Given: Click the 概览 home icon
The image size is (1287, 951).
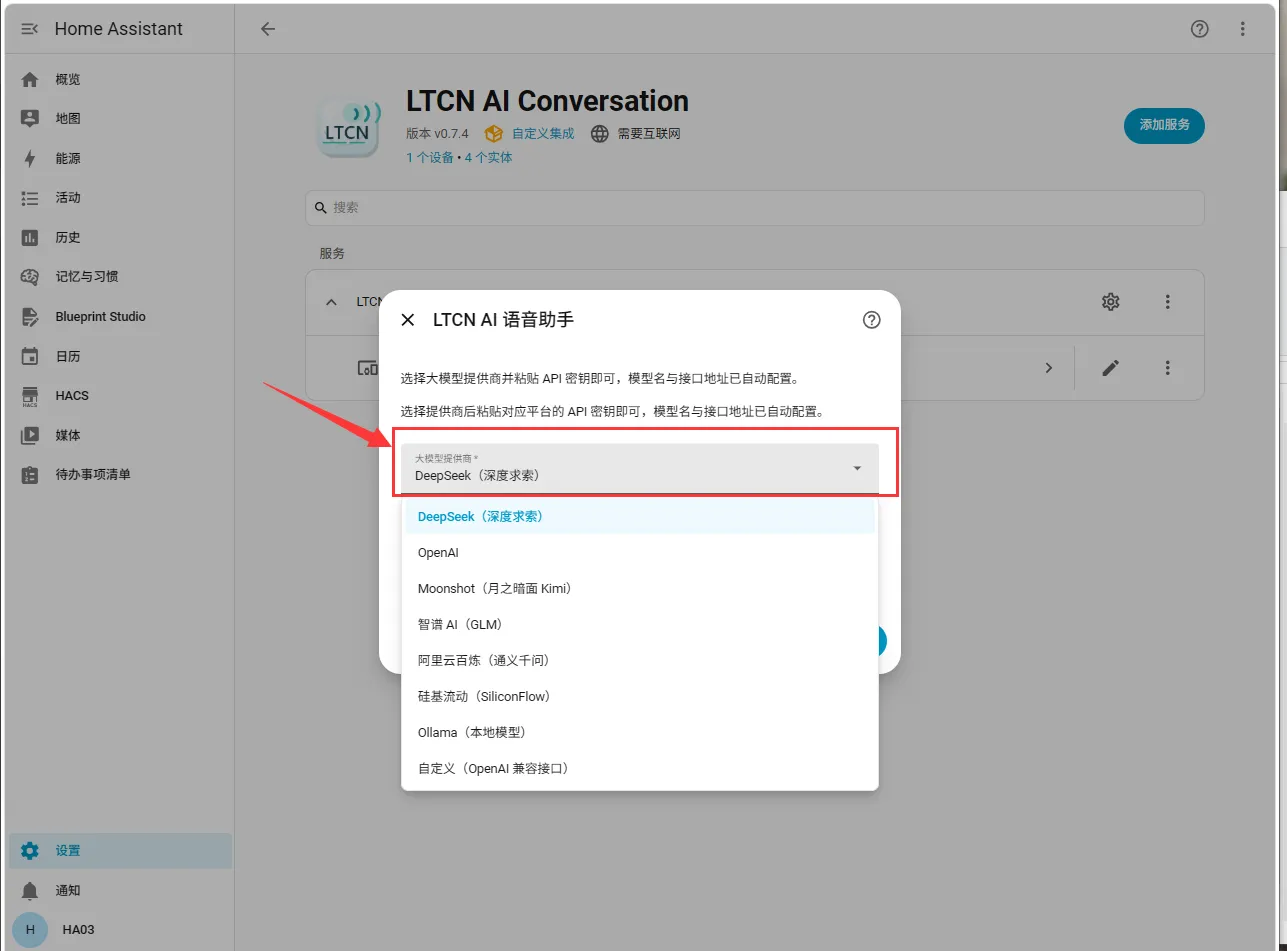Looking at the screenshot, I should click(x=30, y=79).
